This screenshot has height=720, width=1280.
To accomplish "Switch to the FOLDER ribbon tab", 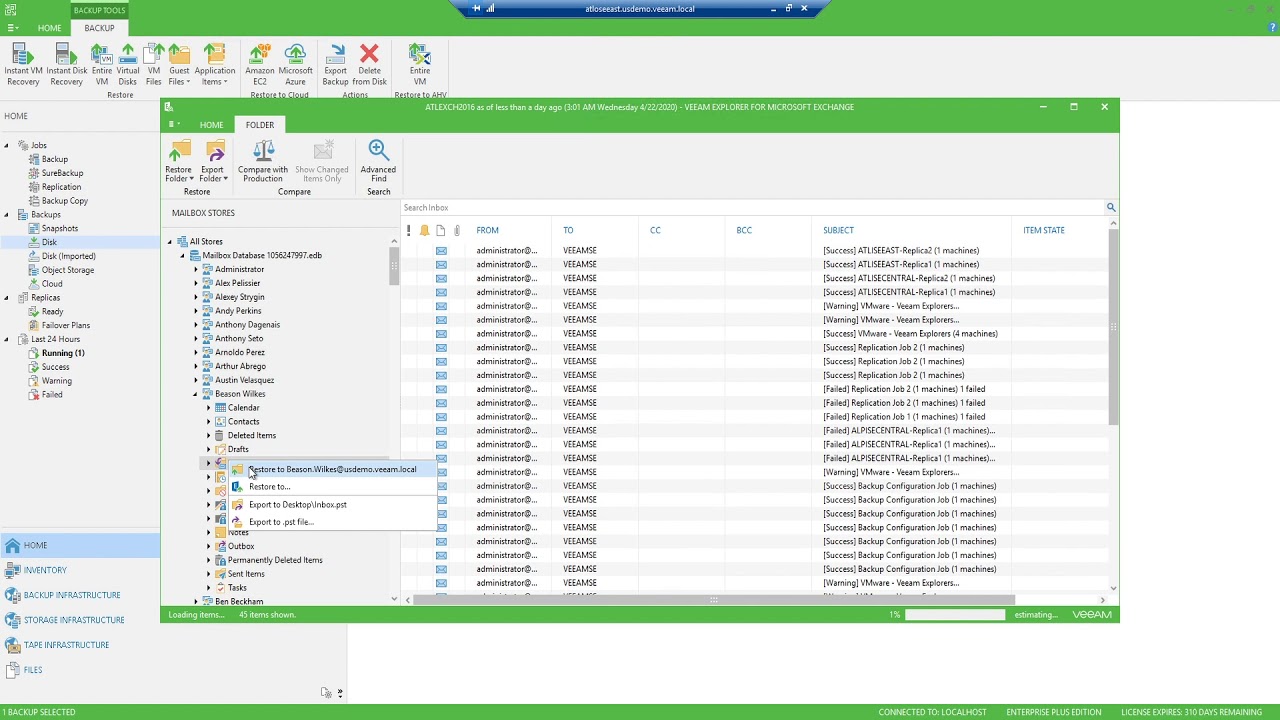I will (x=260, y=125).
